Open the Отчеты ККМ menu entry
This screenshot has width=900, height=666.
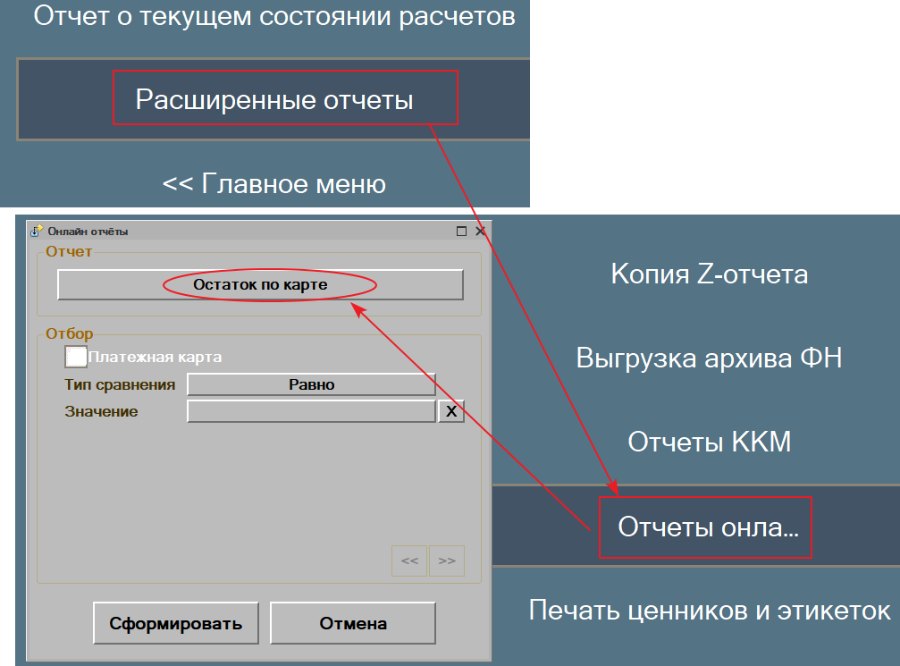point(709,442)
